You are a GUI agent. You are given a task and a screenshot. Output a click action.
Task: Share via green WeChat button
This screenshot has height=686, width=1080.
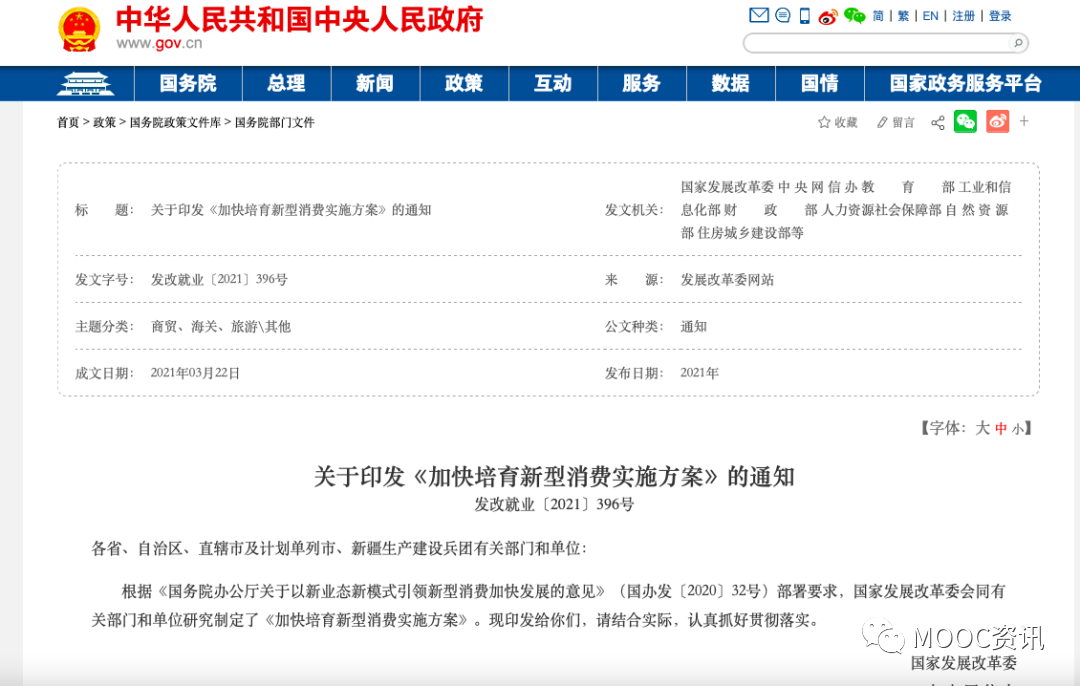(965, 122)
